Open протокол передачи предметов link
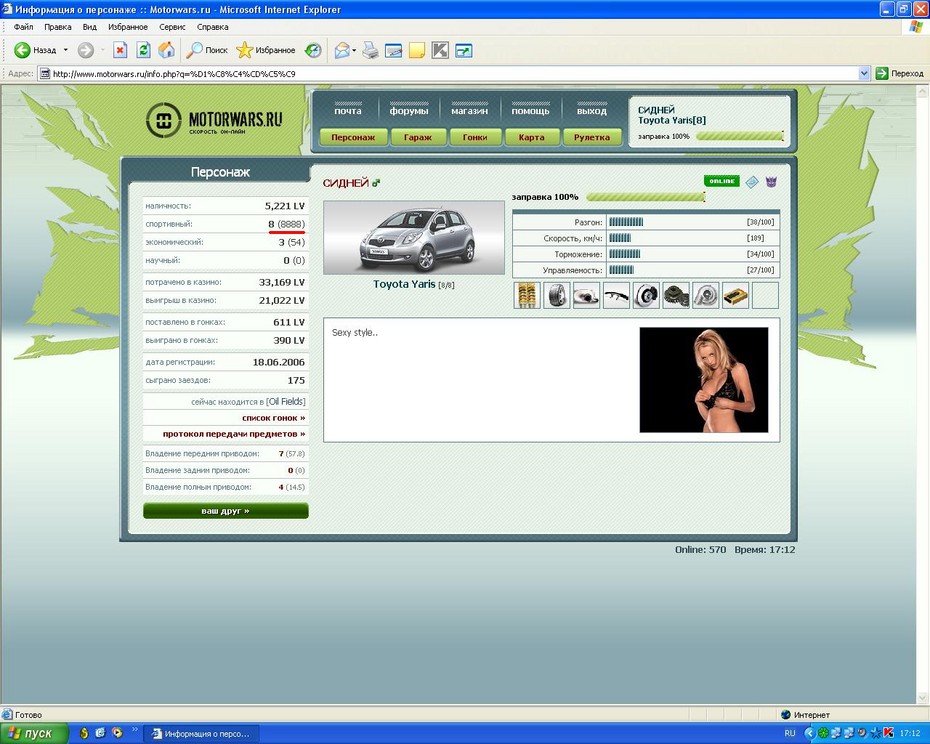The image size is (930, 744). pos(234,434)
